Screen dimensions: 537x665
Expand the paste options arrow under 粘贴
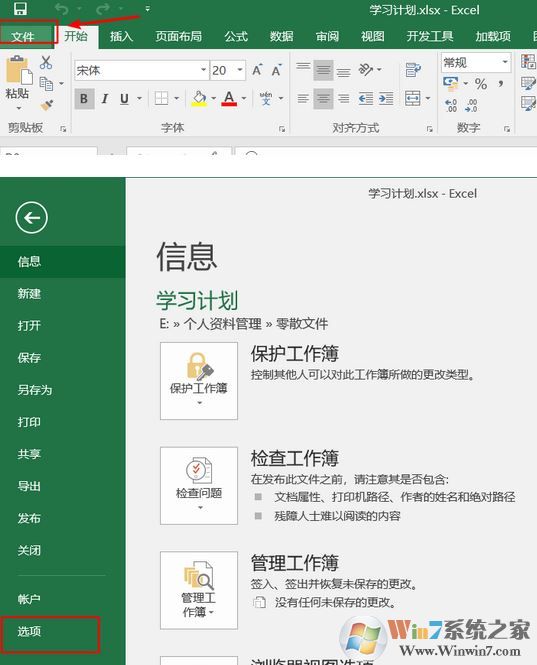tap(19, 109)
